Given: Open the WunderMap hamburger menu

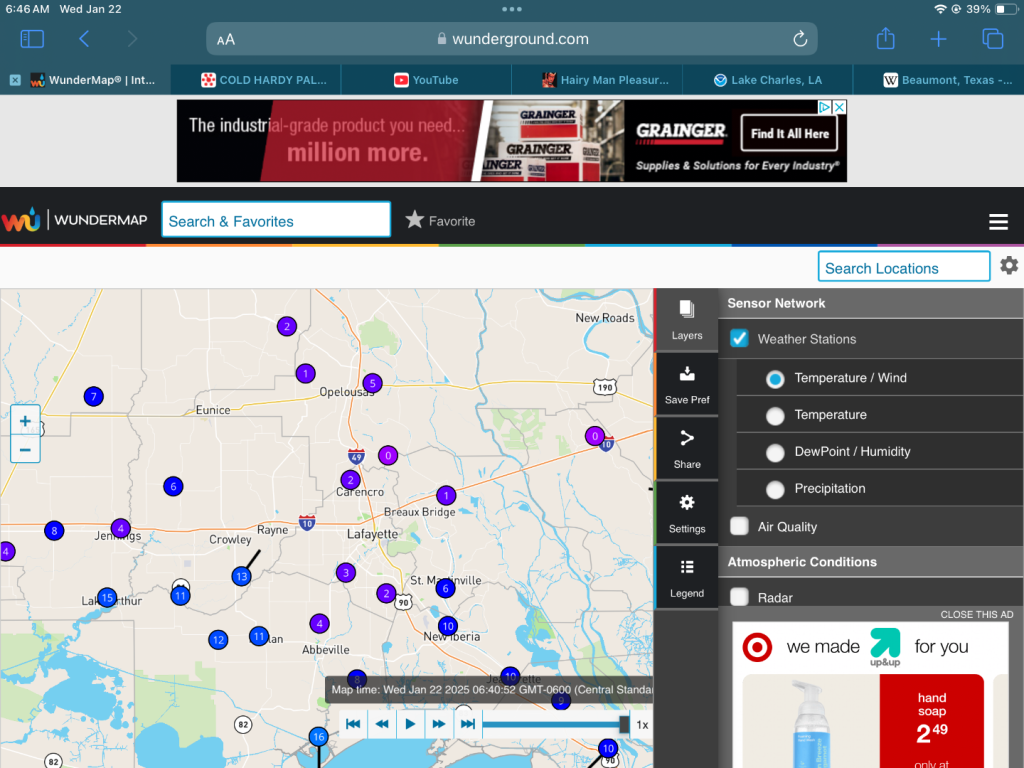Looking at the screenshot, I should click(x=998, y=222).
